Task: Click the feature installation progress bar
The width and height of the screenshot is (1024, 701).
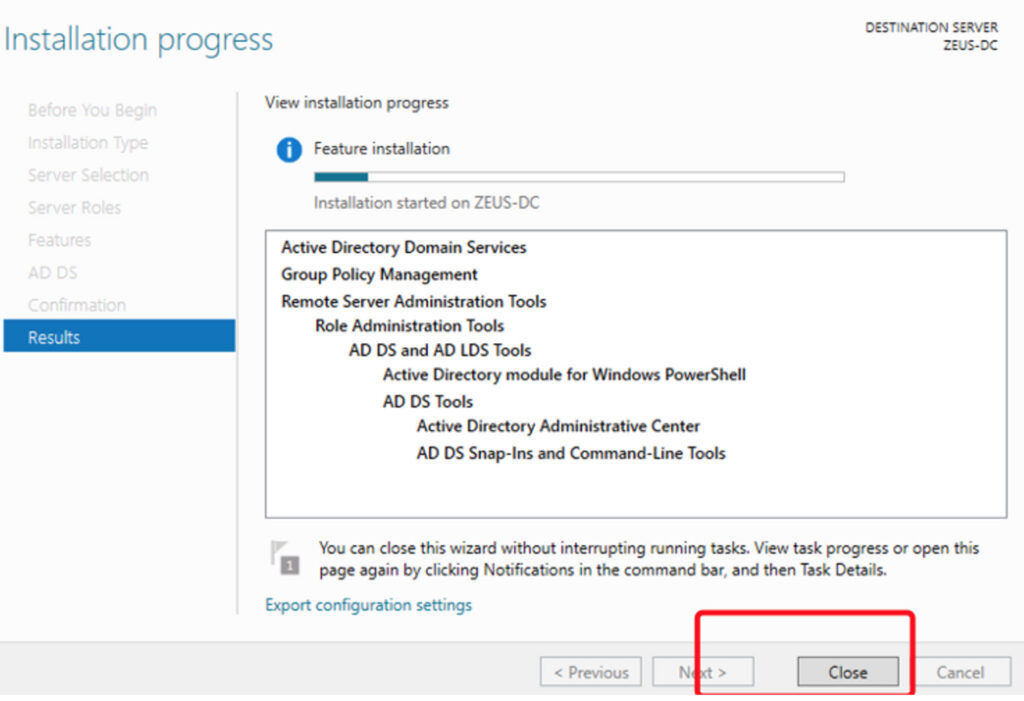Action: 578,177
